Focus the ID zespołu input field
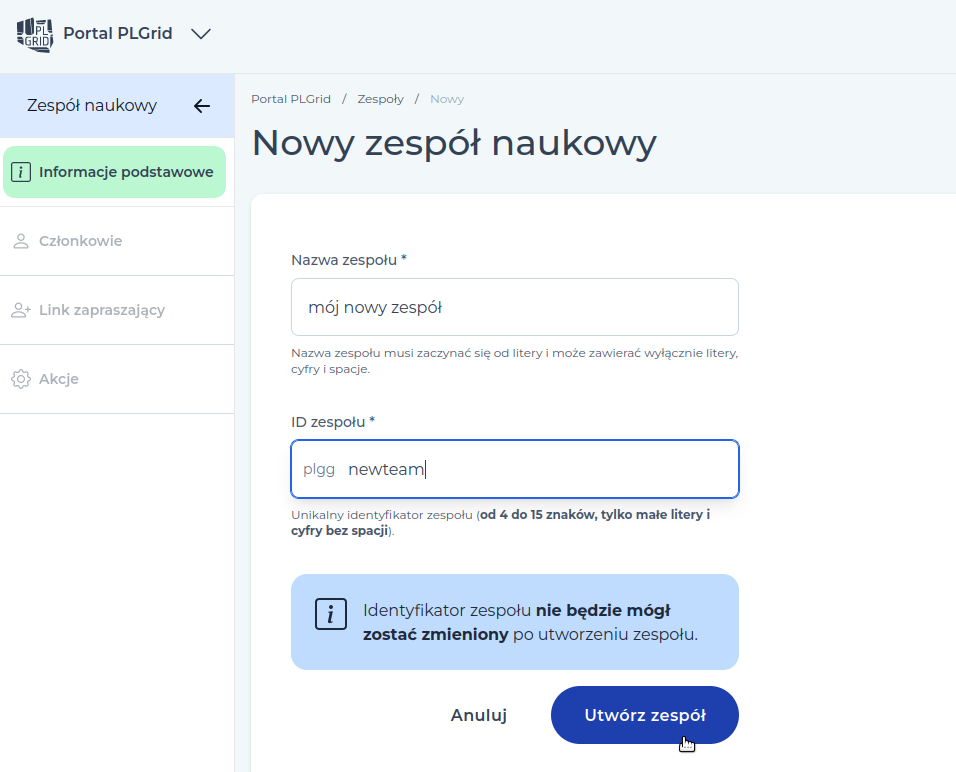Viewport: 956px width, 772px height. pyautogui.click(x=515, y=469)
